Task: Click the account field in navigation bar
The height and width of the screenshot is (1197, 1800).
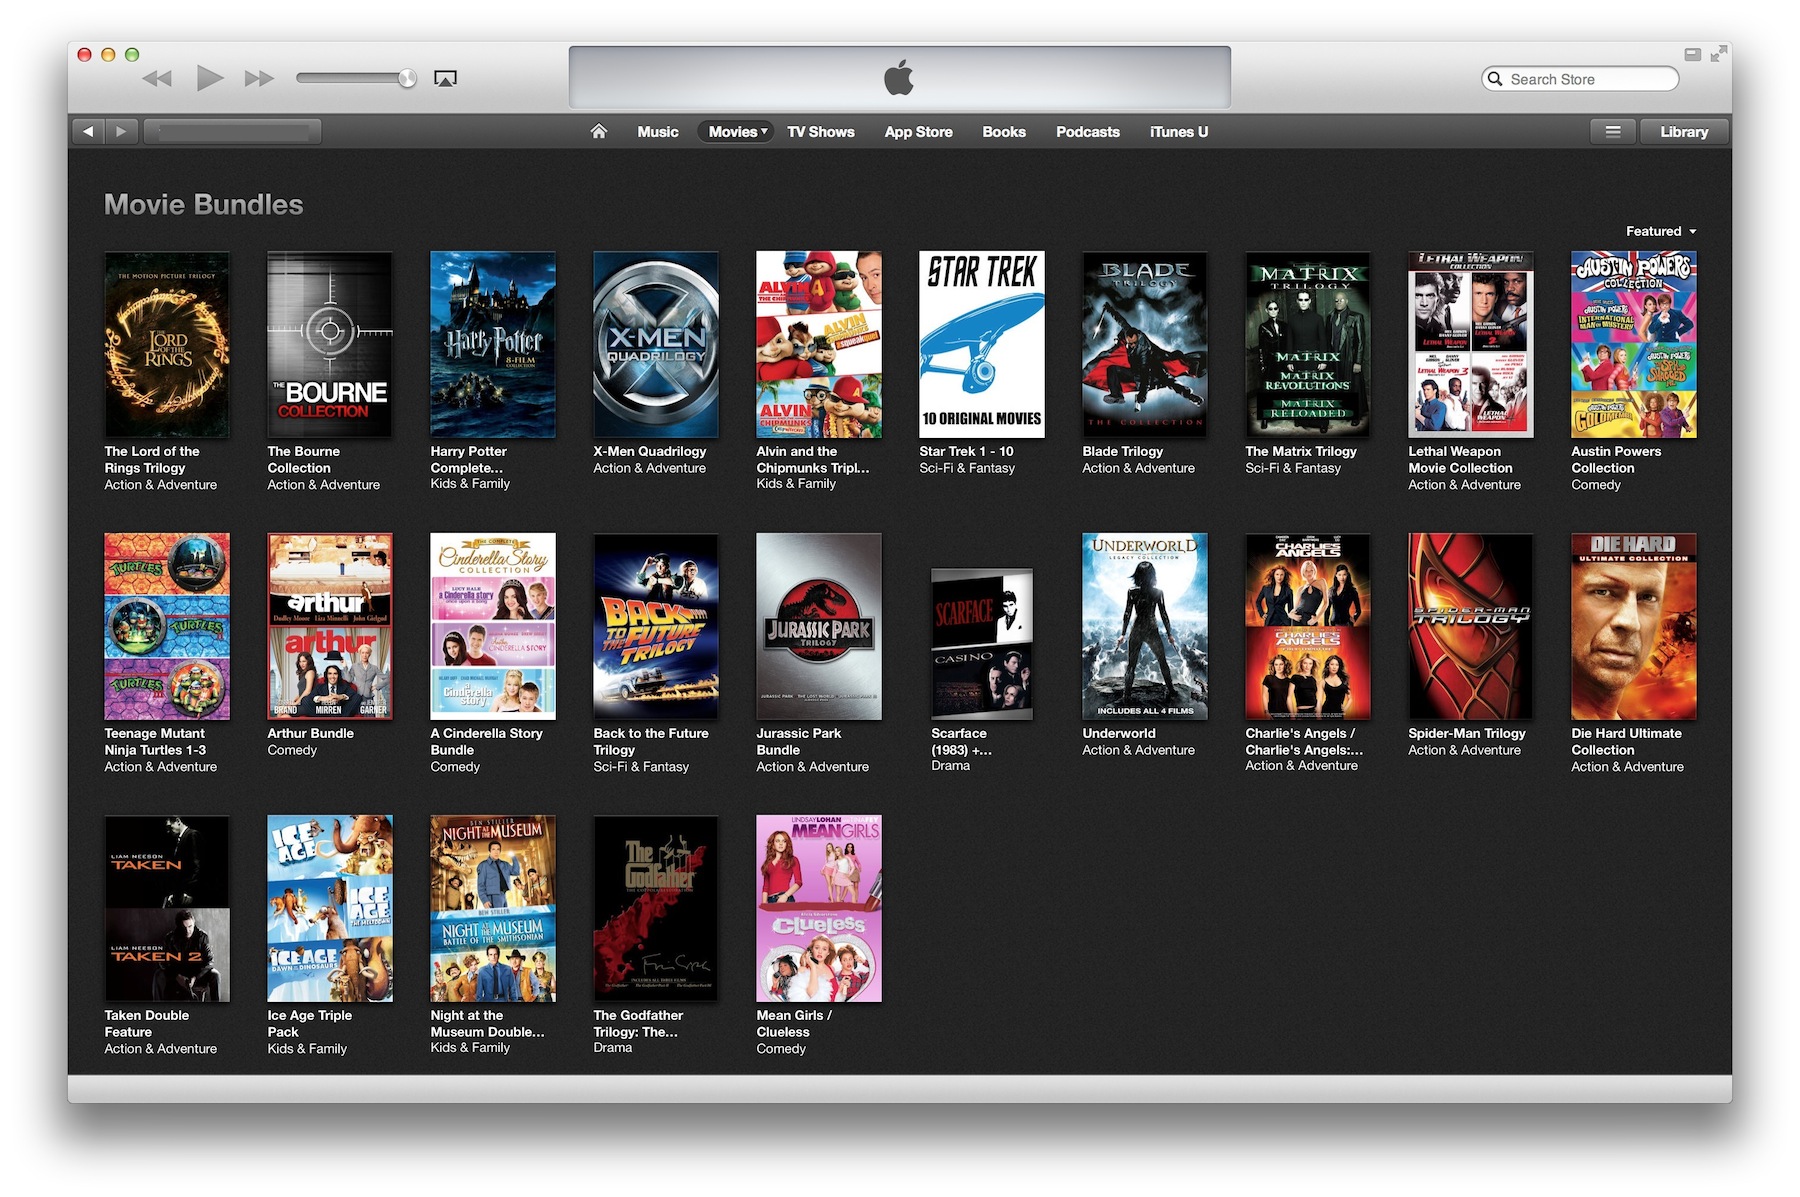Action: (233, 131)
